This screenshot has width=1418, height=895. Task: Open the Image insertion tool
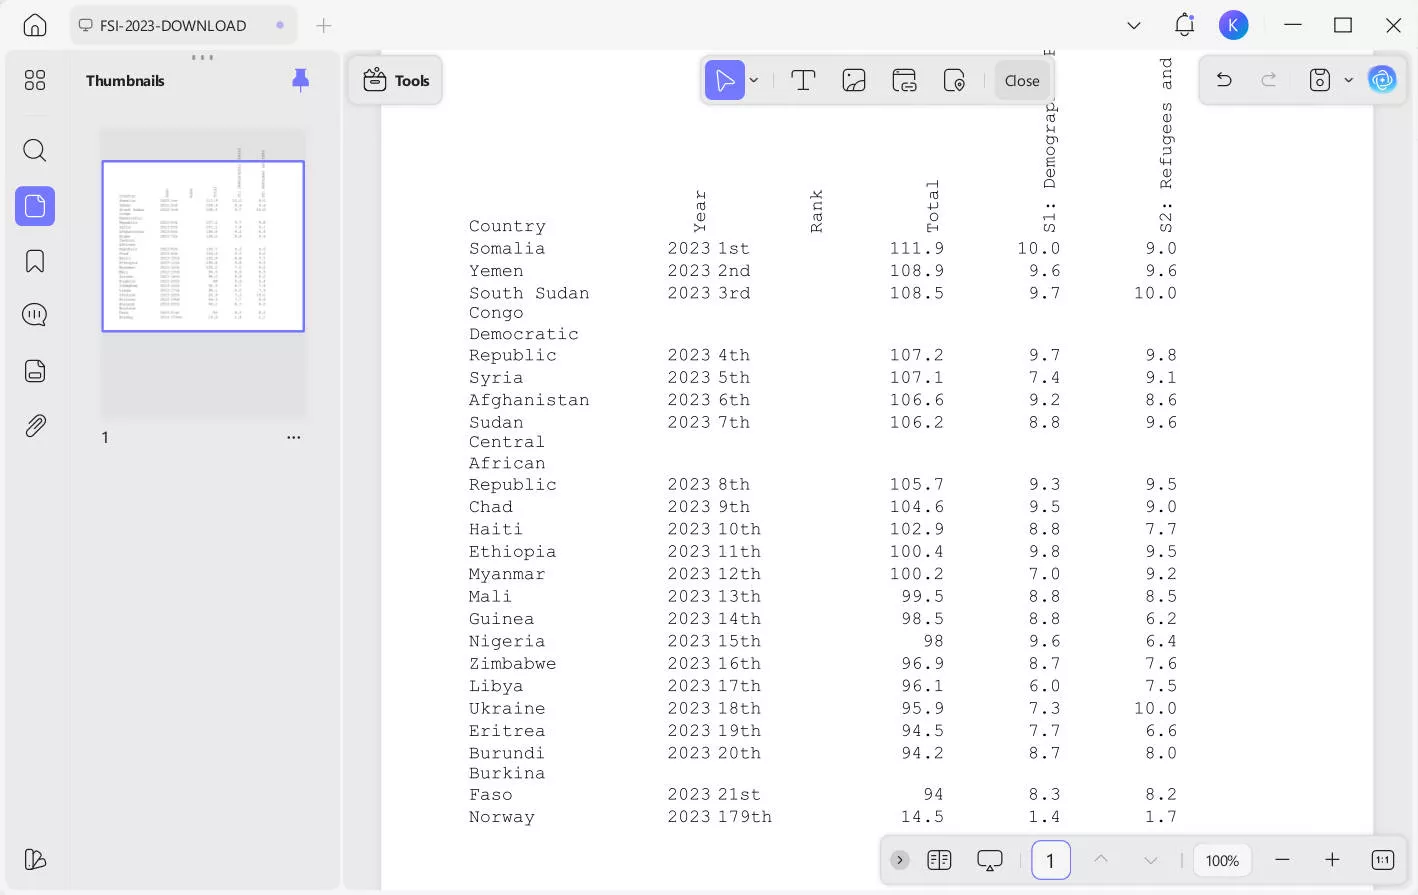tap(854, 80)
